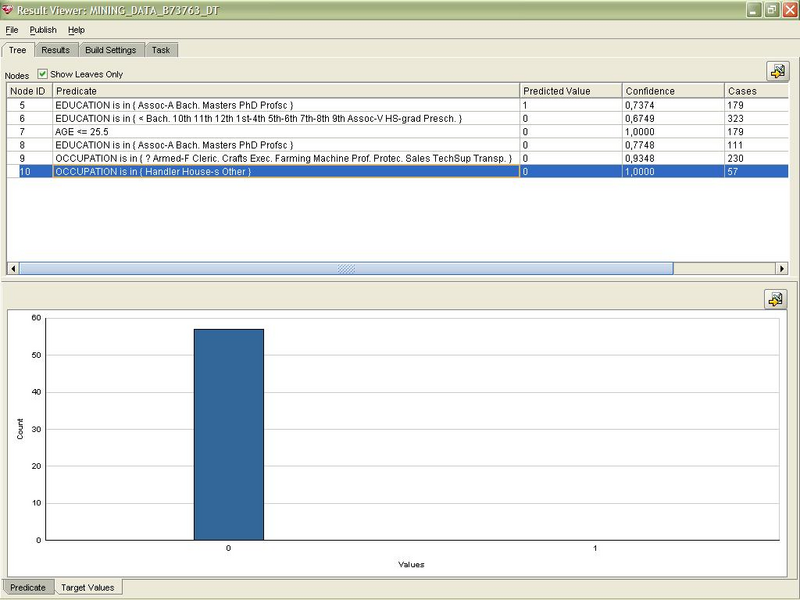
Task: Select node 9 OCCUPATION row
Action: click(x=397, y=158)
